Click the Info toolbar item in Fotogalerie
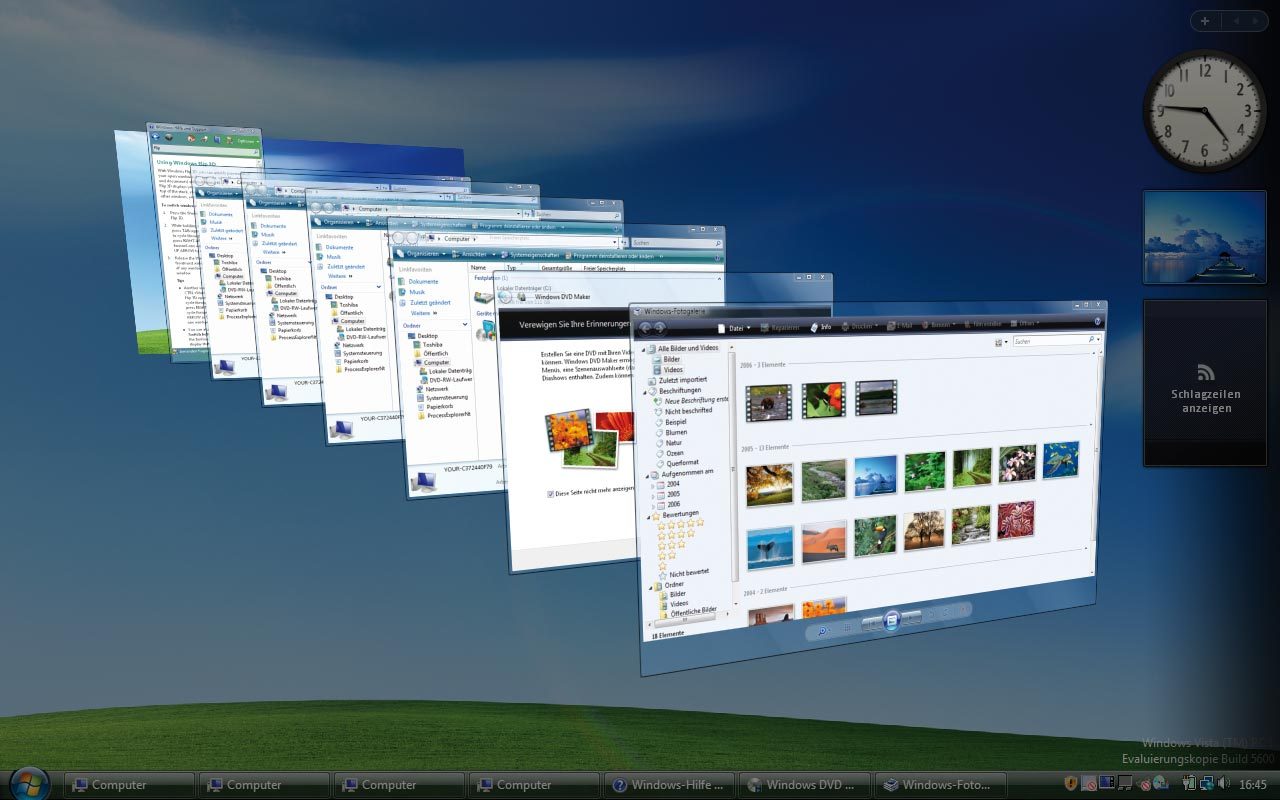The height and width of the screenshot is (800, 1280). (x=820, y=327)
